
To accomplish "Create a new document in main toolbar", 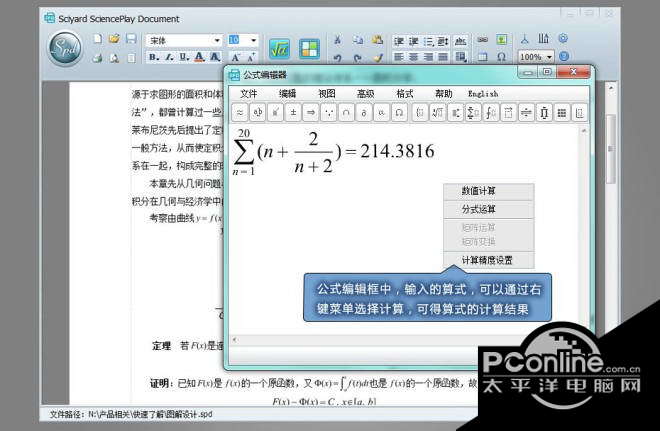I will point(98,39).
